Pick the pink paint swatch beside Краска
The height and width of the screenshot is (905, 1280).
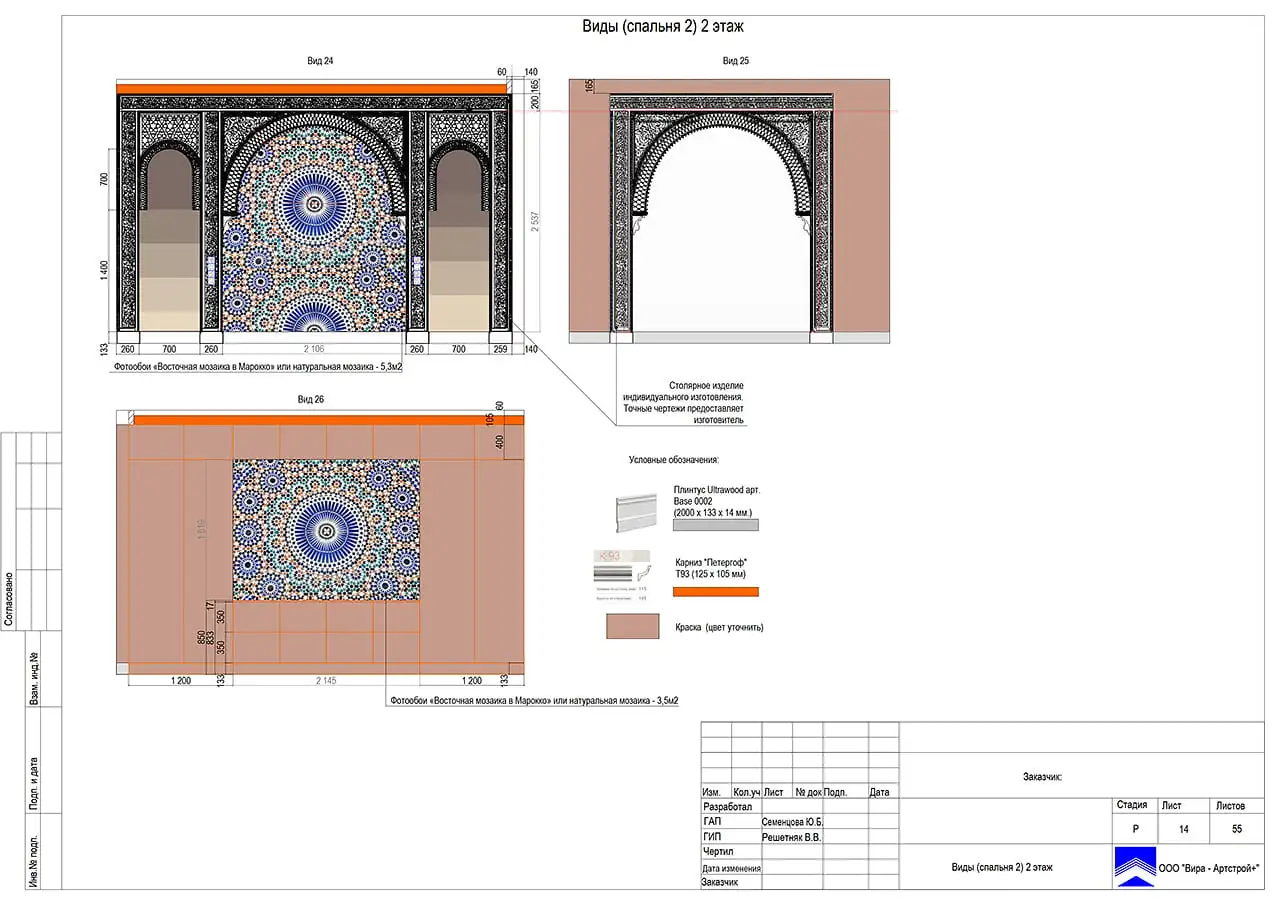pyautogui.click(x=632, y=627)
